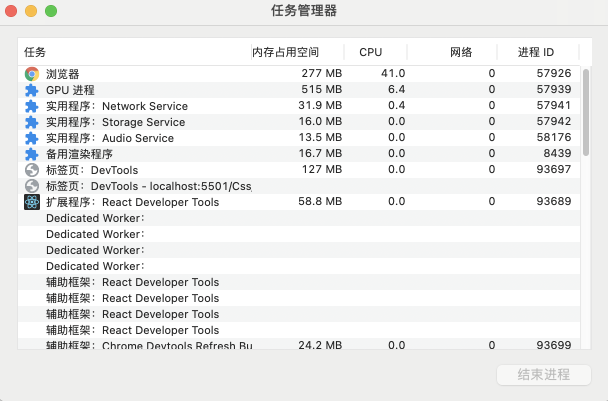Click the puzzle icon beside GPU 进程

(32, 90)
